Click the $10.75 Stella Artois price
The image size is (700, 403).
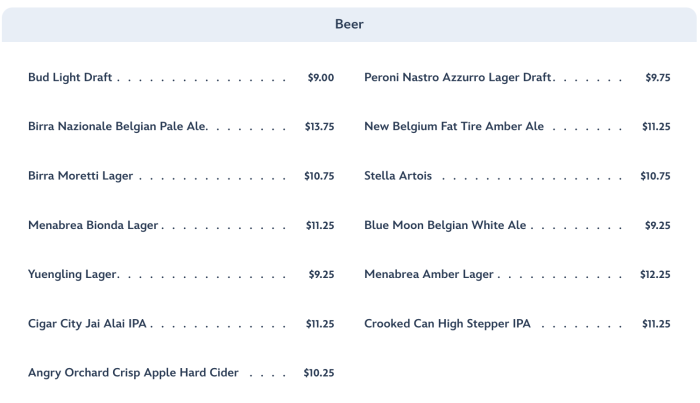(655, 176)
